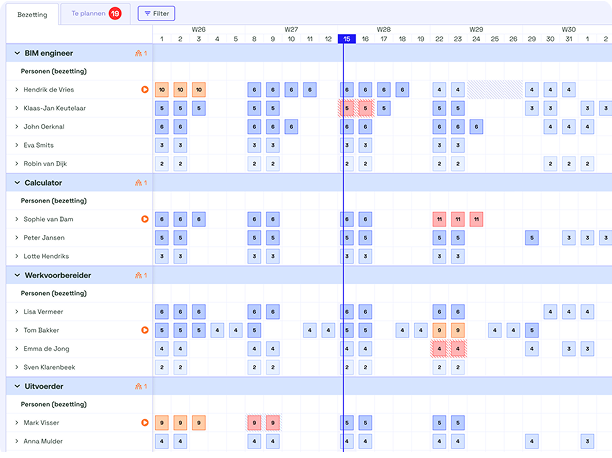Open Lotte Hendriks 3 block on day 23
The height and width of the screenshot is (458, 612).
click(458, 256)
